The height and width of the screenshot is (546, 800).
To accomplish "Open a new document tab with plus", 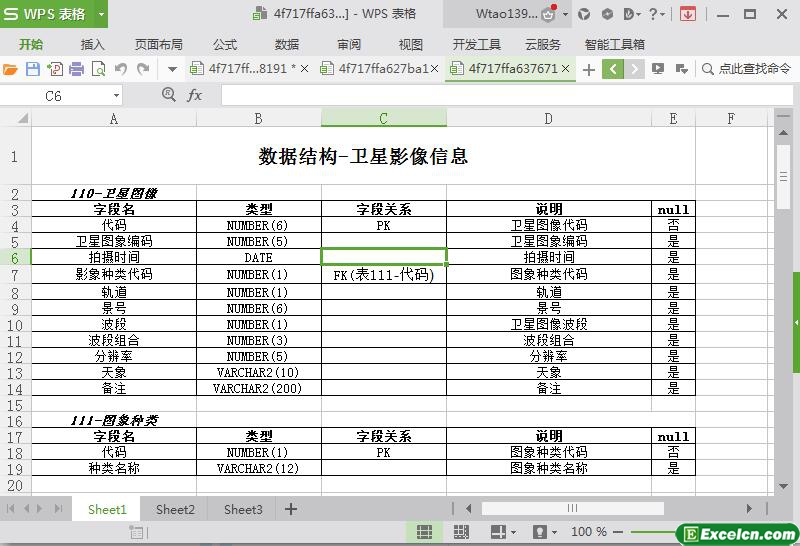I will 589,69.
